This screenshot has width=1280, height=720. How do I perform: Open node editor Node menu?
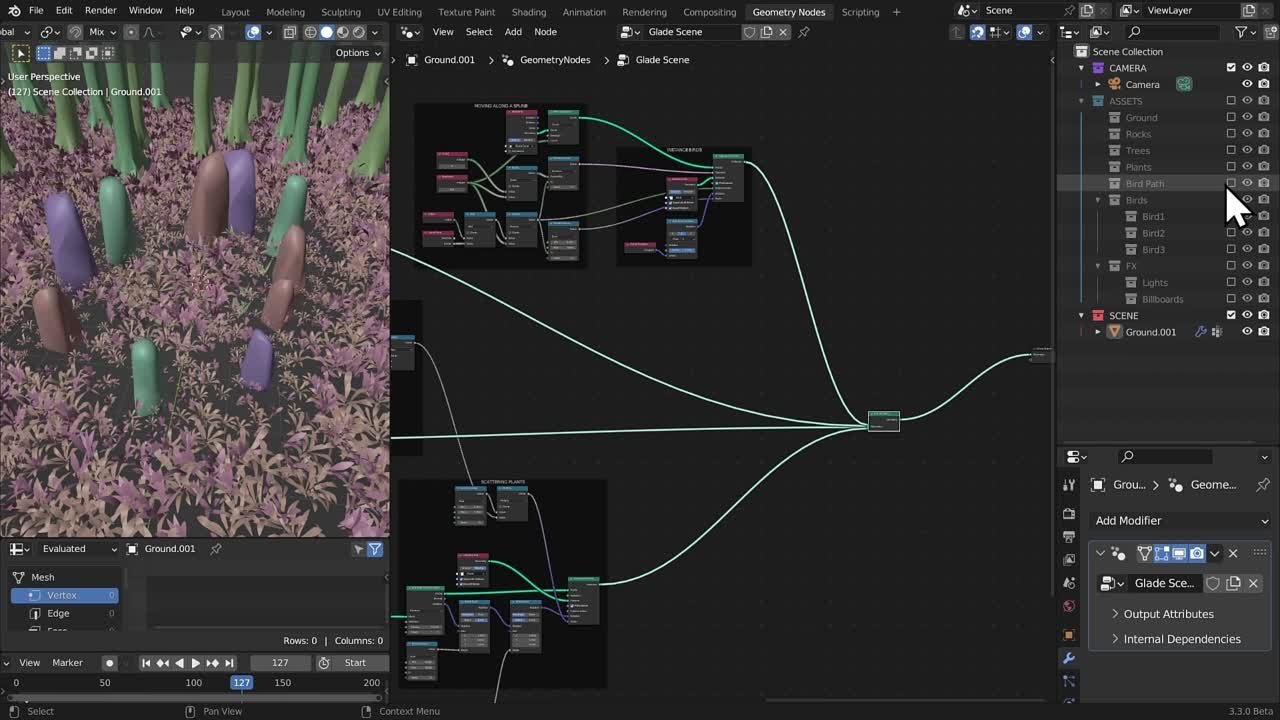tap(545, 32)
